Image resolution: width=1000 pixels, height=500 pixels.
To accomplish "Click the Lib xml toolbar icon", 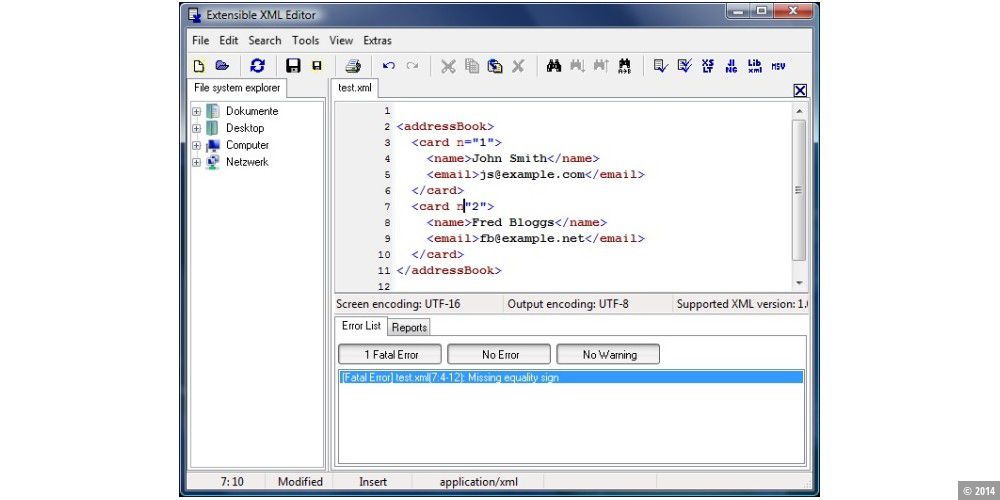I will (754, 66).
